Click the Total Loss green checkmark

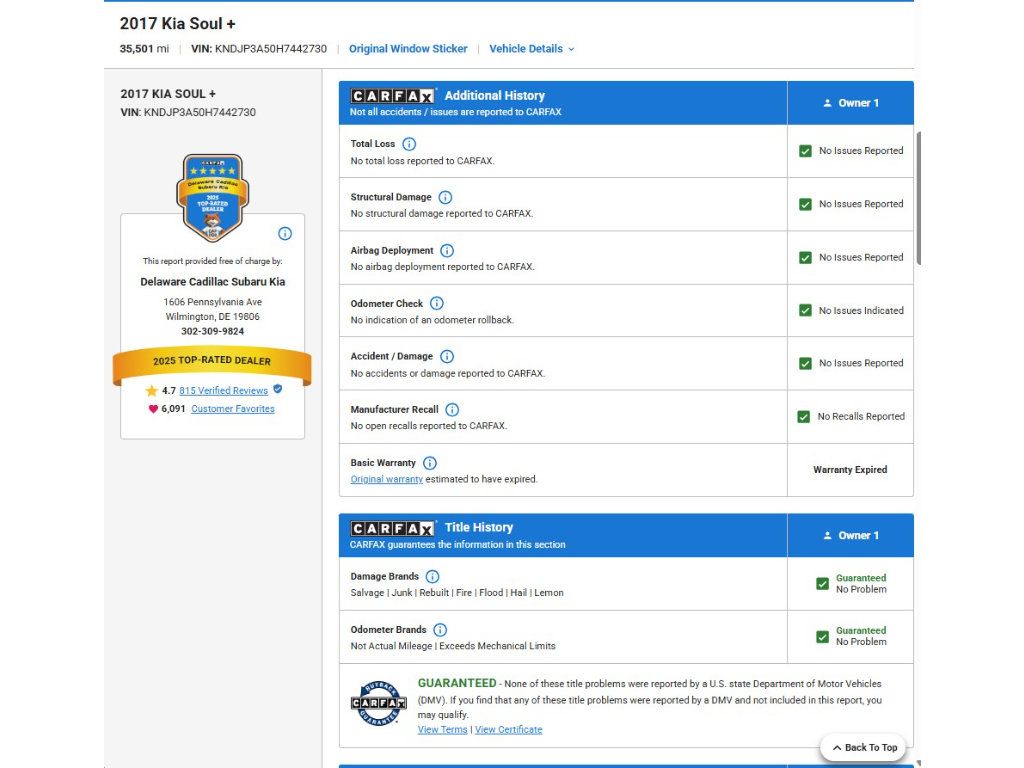coord(805,151)
